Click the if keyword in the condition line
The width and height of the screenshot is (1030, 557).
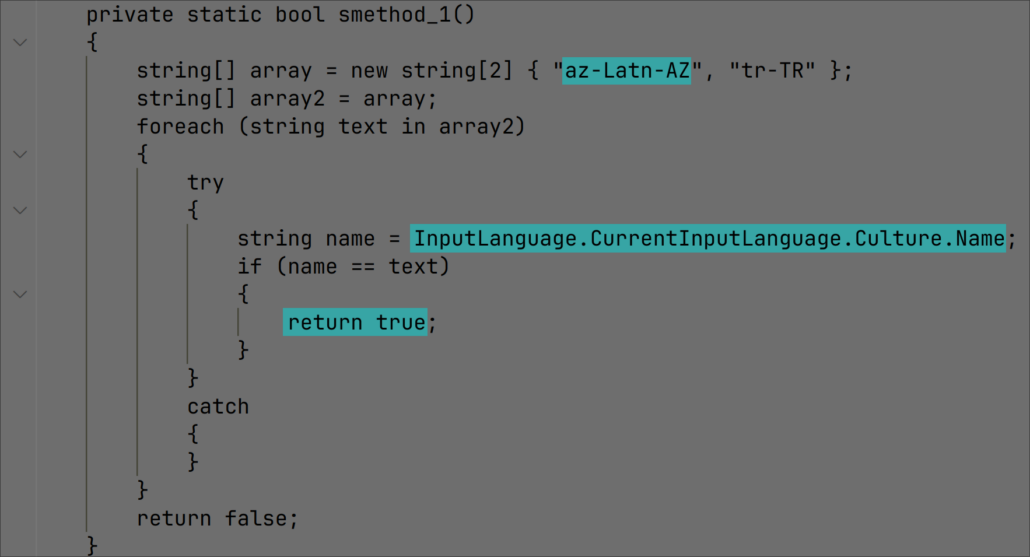249,267
